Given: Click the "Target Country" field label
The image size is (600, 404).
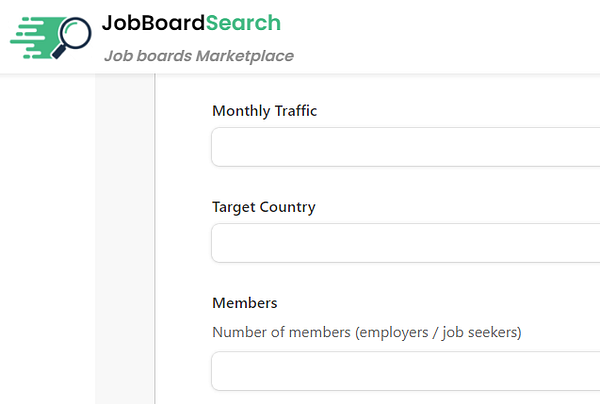Looking at the screenshot, I should (263, 207).
